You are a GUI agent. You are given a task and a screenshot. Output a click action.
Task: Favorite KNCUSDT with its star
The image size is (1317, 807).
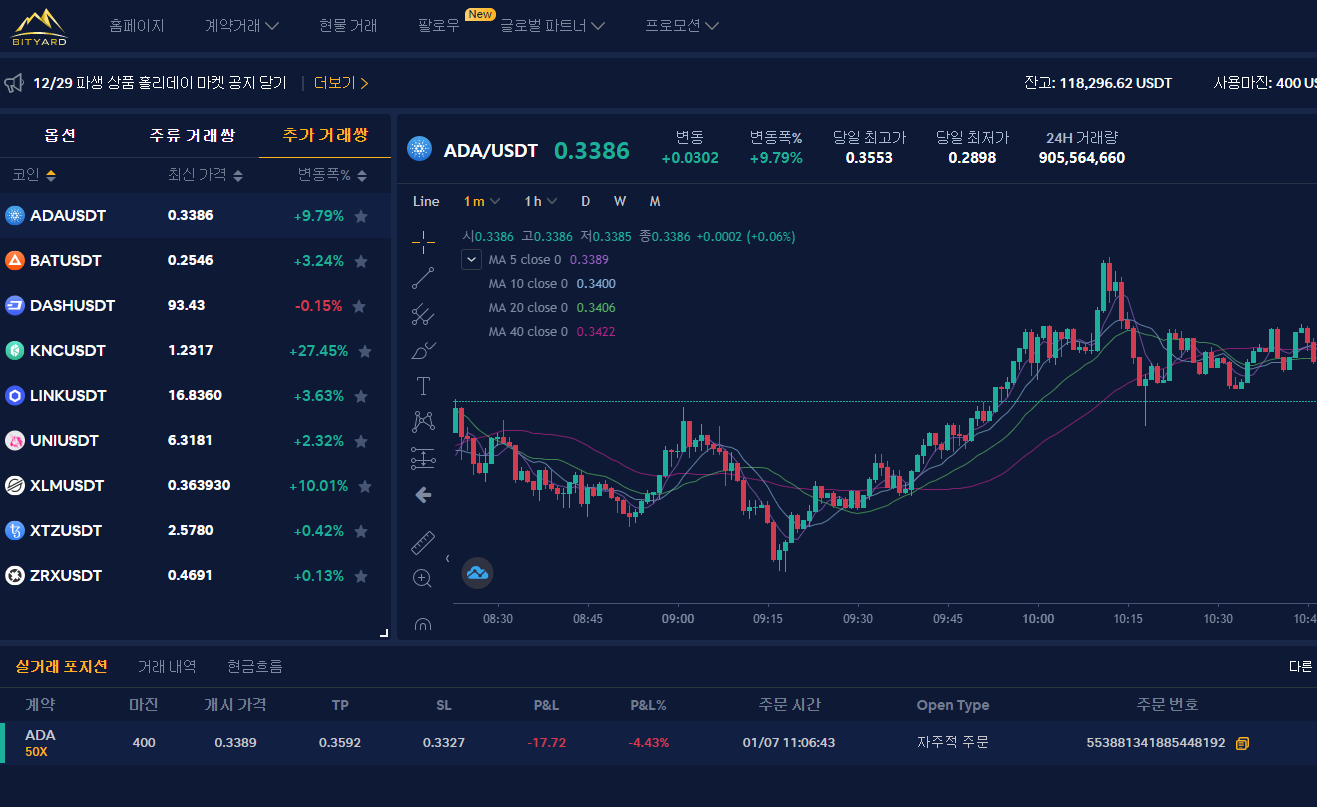365,350
